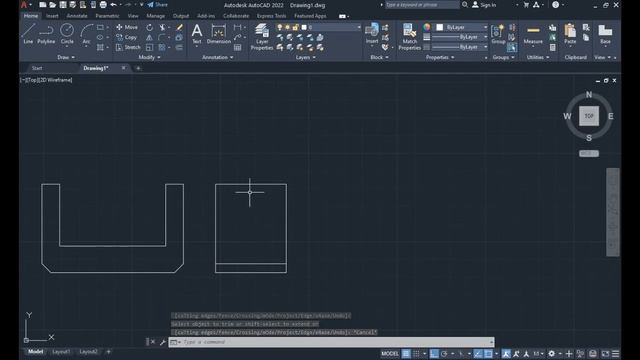Screen dimensions: 640x360
Task: Toggle ortho mode in status bar
Action: [x=434, y=353]
